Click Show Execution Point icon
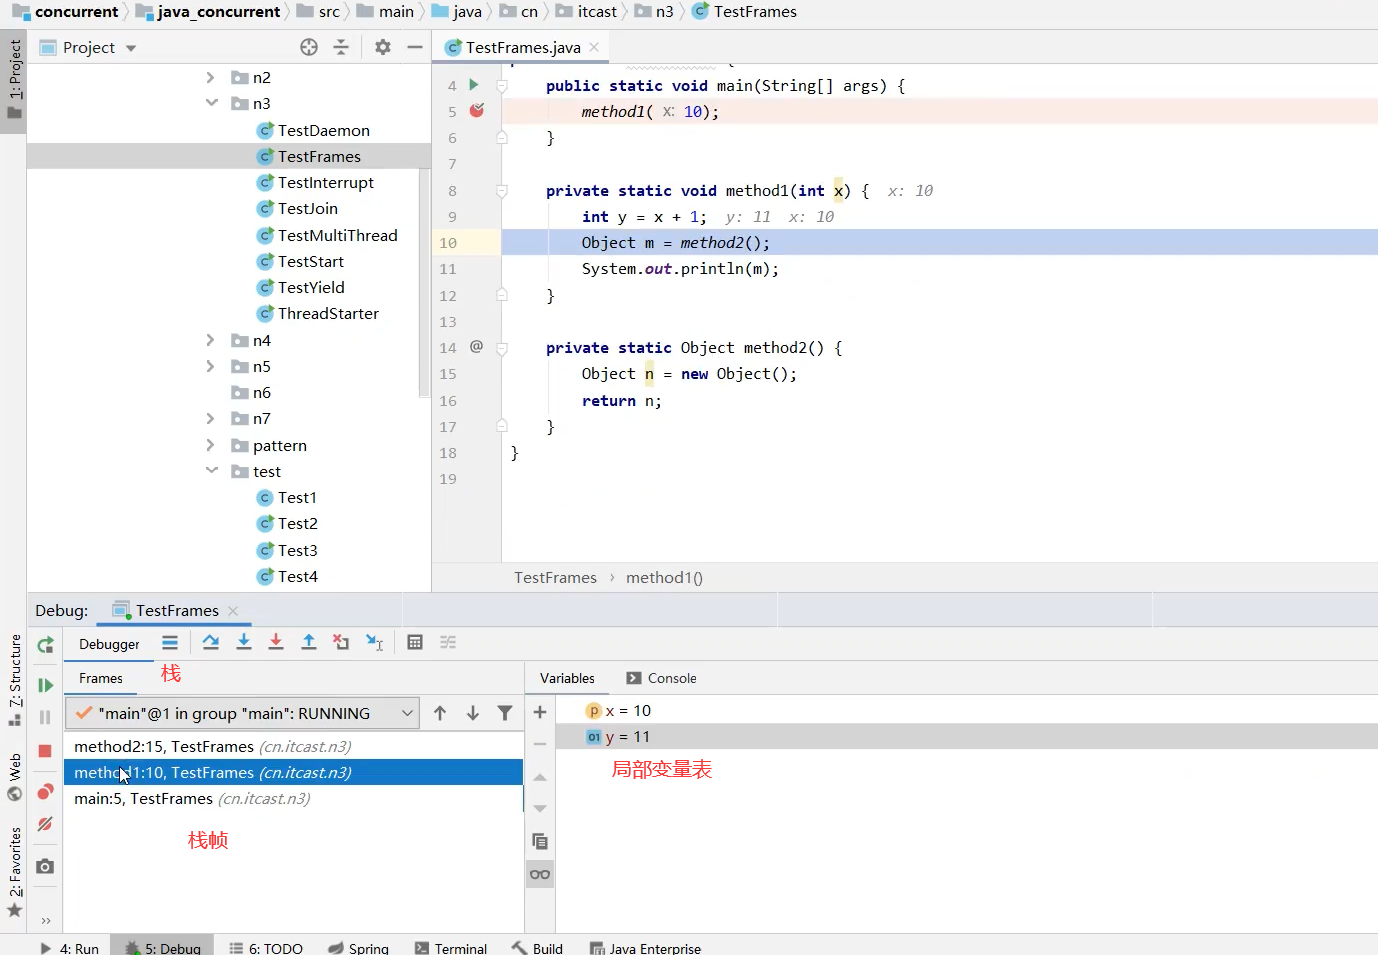The width and height of the screenshot is (1378, 955). point(170,643)
